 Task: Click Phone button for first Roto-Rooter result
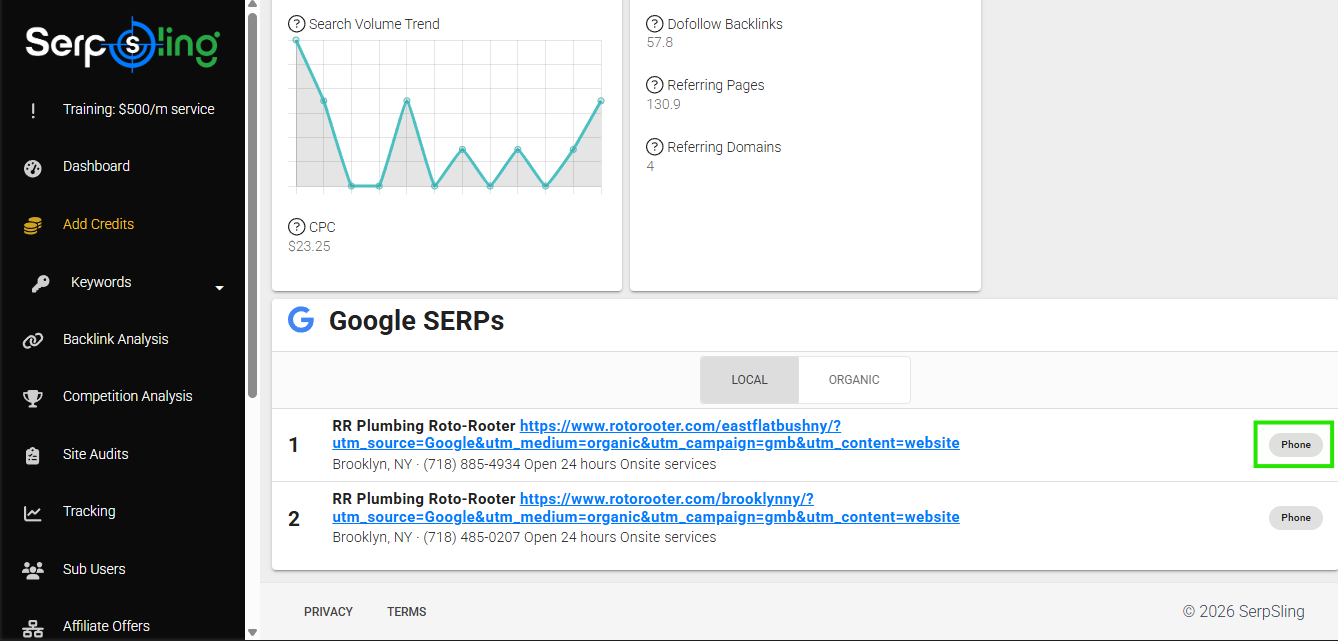click(x=1295, y=445)
